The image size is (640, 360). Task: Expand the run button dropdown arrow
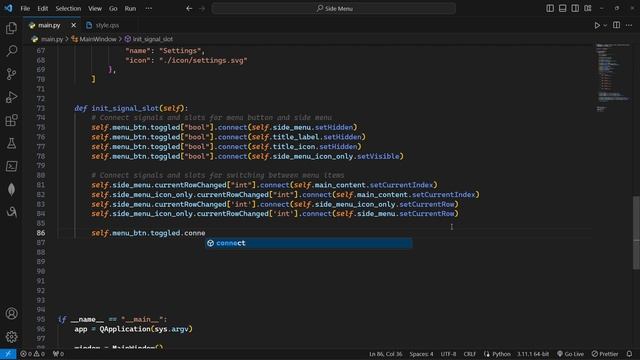[605, 25]
